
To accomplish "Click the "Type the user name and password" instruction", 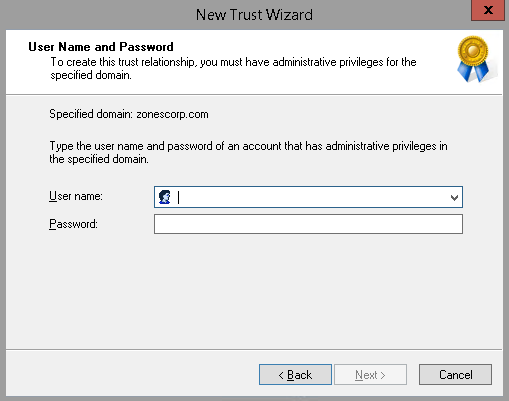I will (x=248, y=152).
